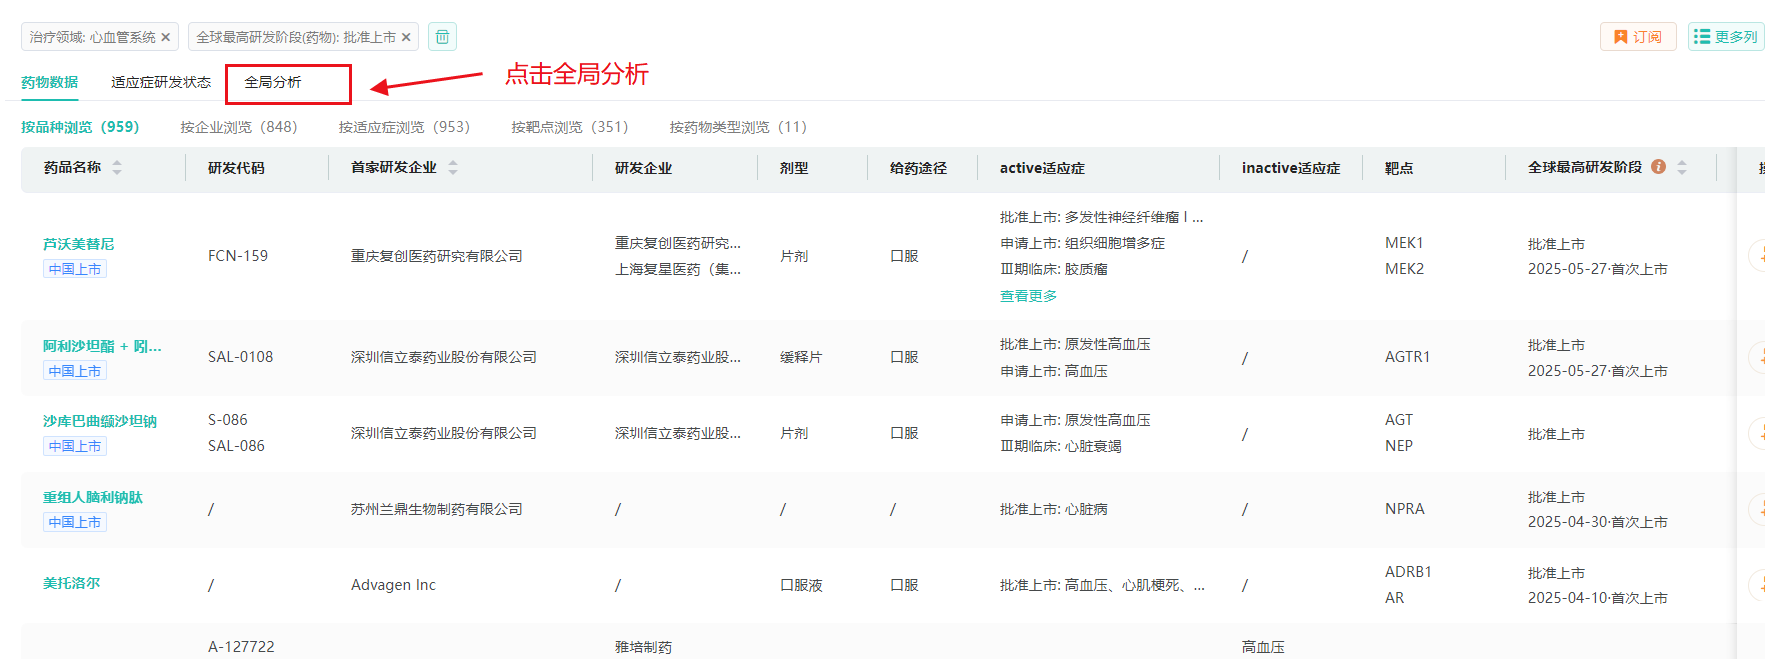Viewport: 1765px width, 659px height.
Task: Open the 更多列 columns menu
Action: click(x=1726, y=37)
